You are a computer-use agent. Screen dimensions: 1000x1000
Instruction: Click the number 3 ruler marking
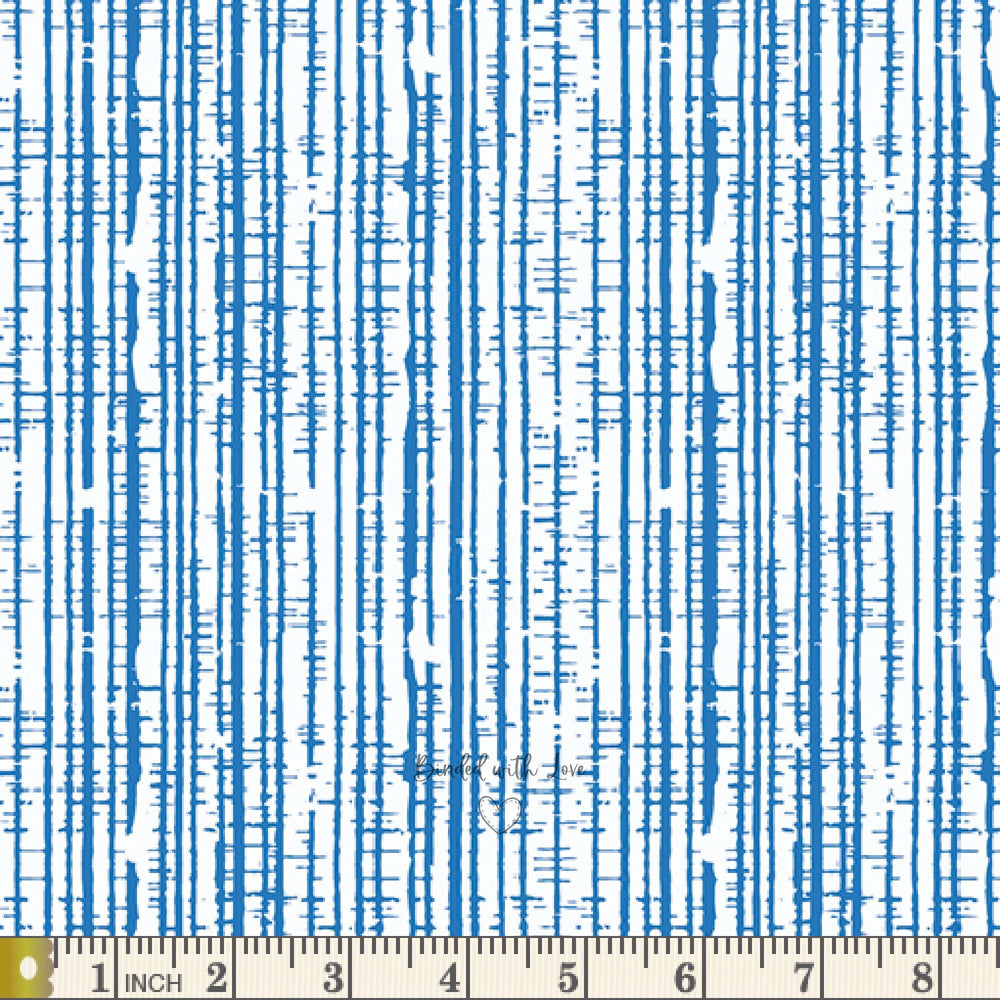[334, 977]
